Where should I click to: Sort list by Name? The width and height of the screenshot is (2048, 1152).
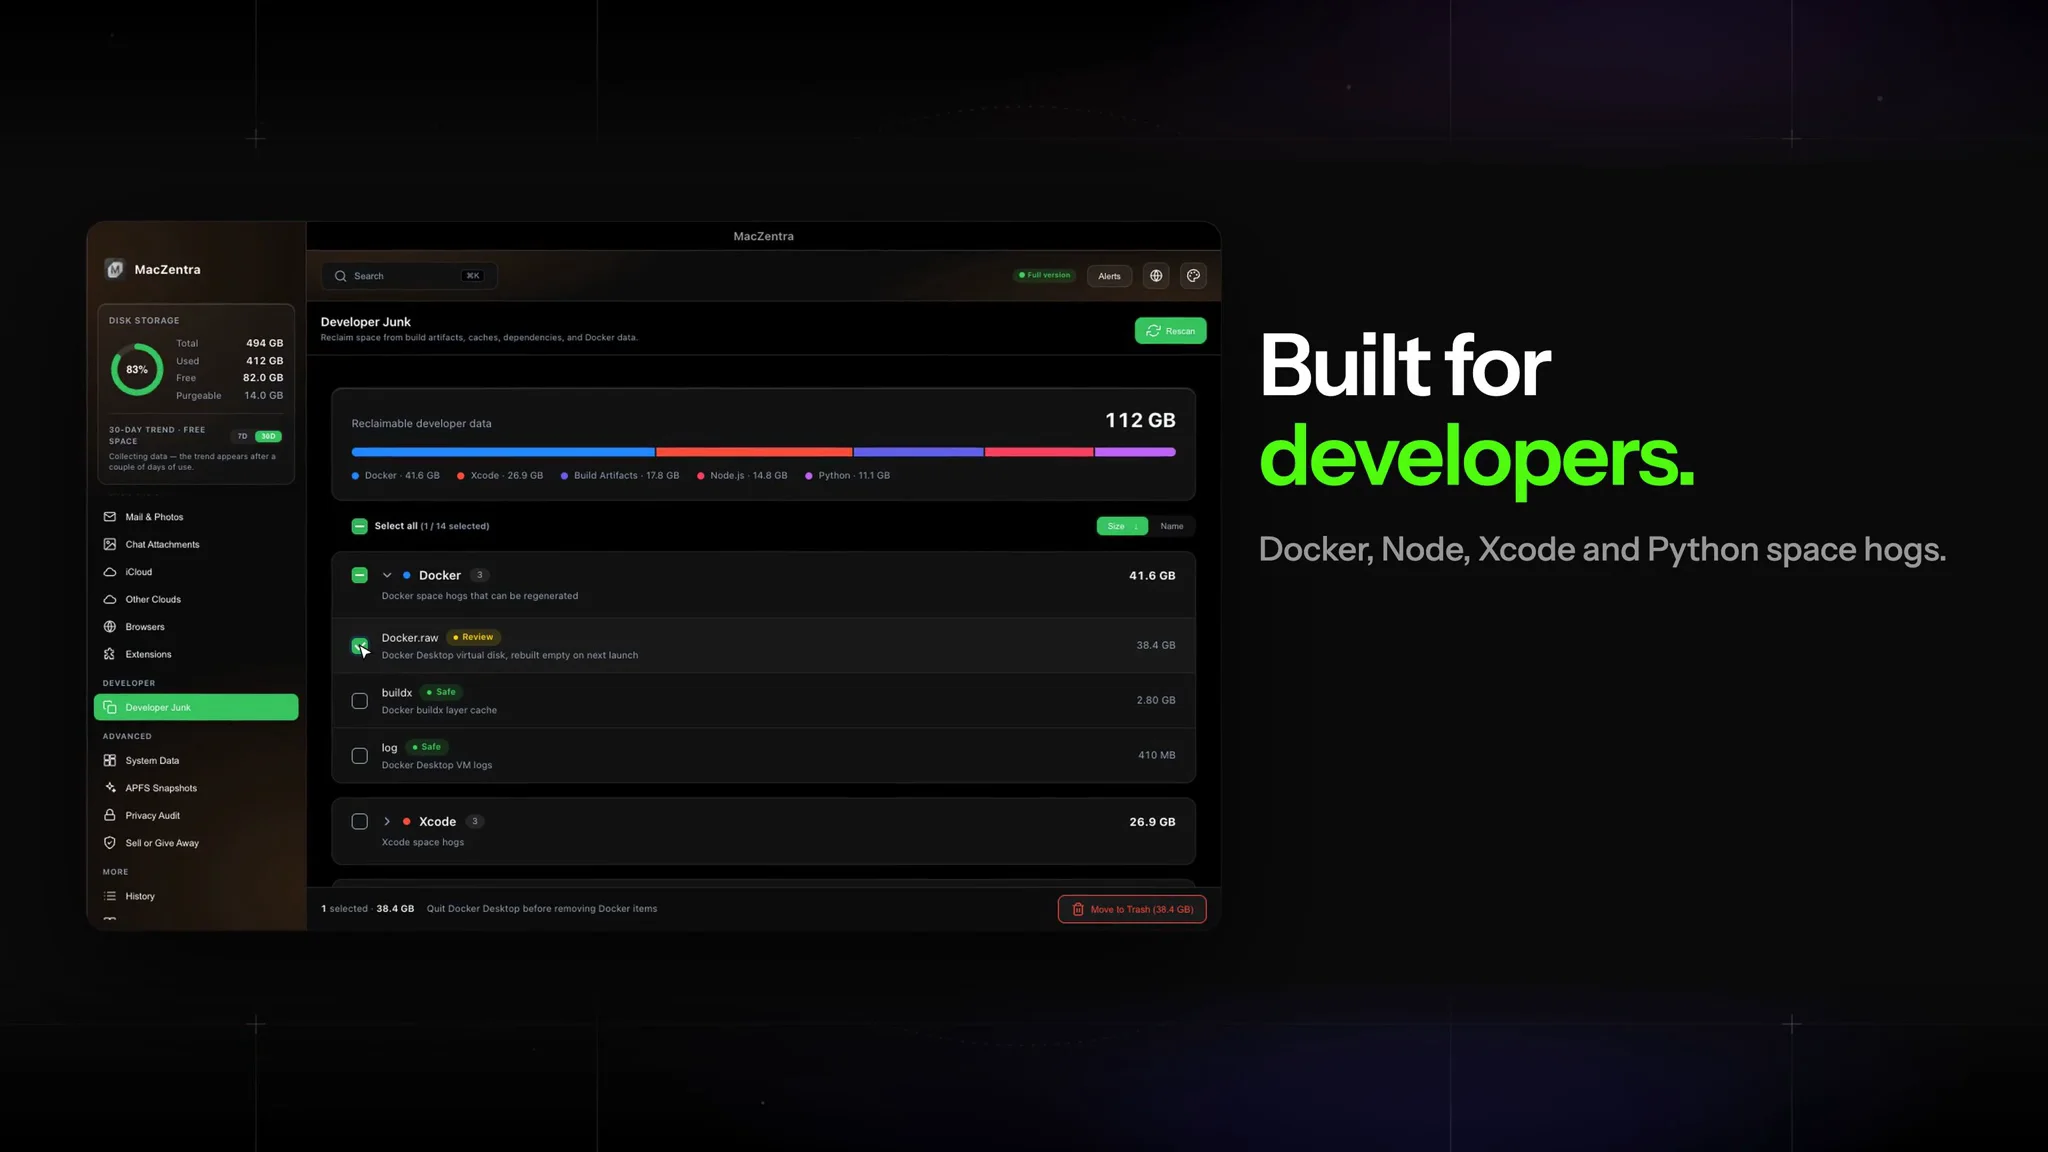(1172, 526)
